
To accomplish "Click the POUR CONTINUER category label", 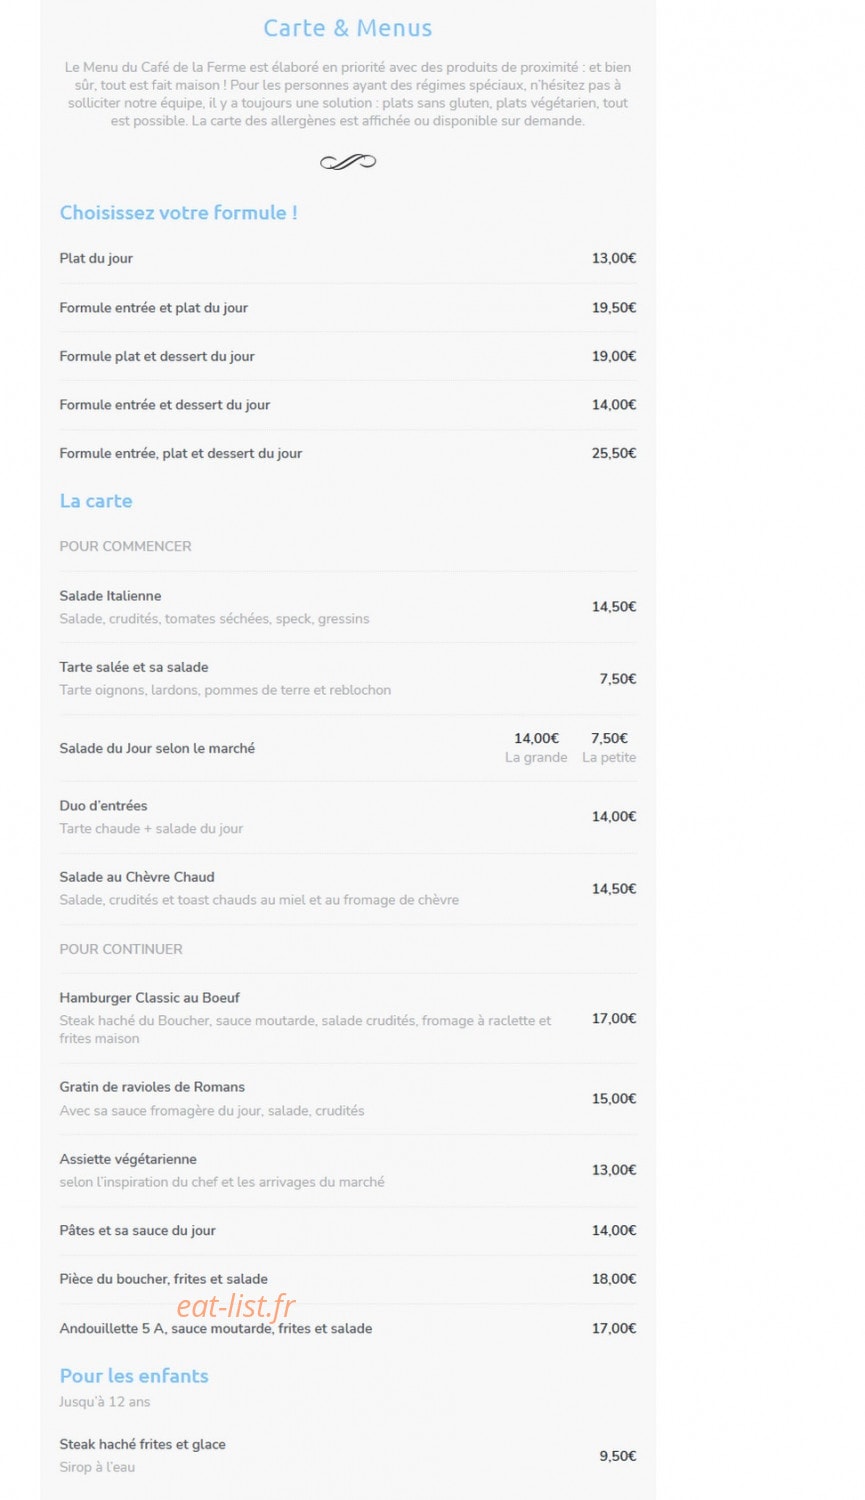I will pyautogui.click(x=121, y=949).
